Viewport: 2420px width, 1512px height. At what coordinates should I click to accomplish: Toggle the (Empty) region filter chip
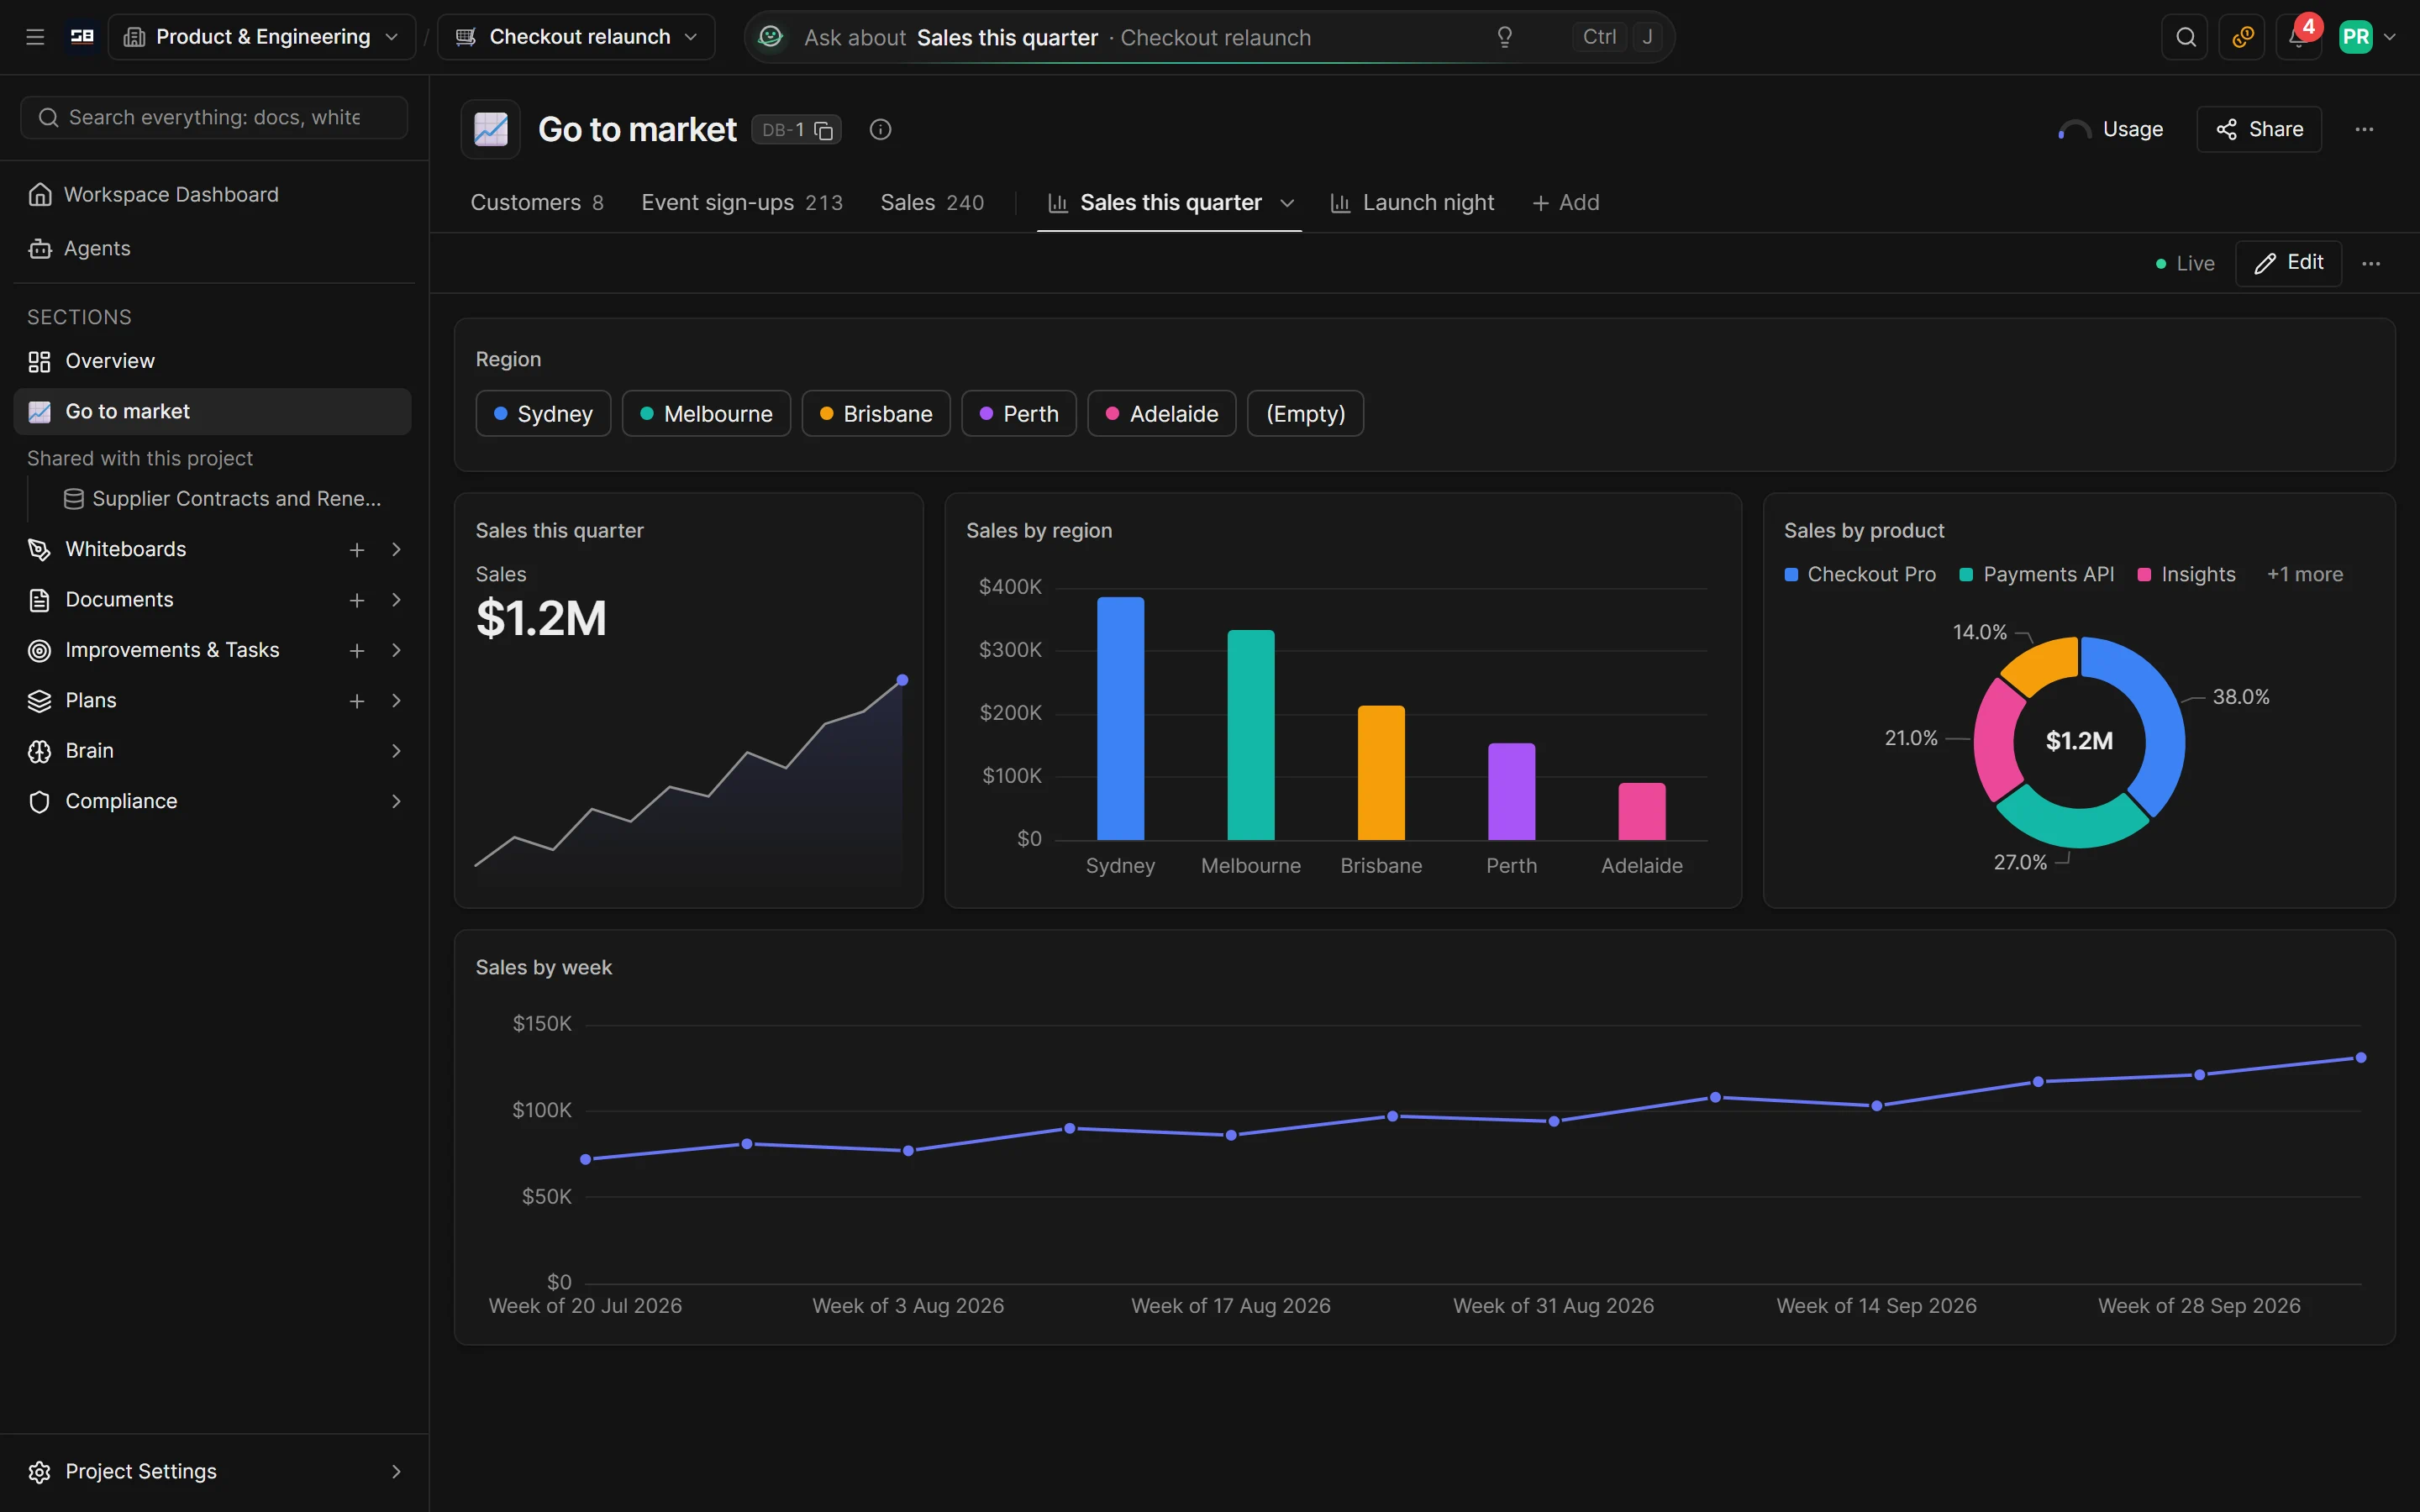pyautogui.click(x=1305, y=414)
